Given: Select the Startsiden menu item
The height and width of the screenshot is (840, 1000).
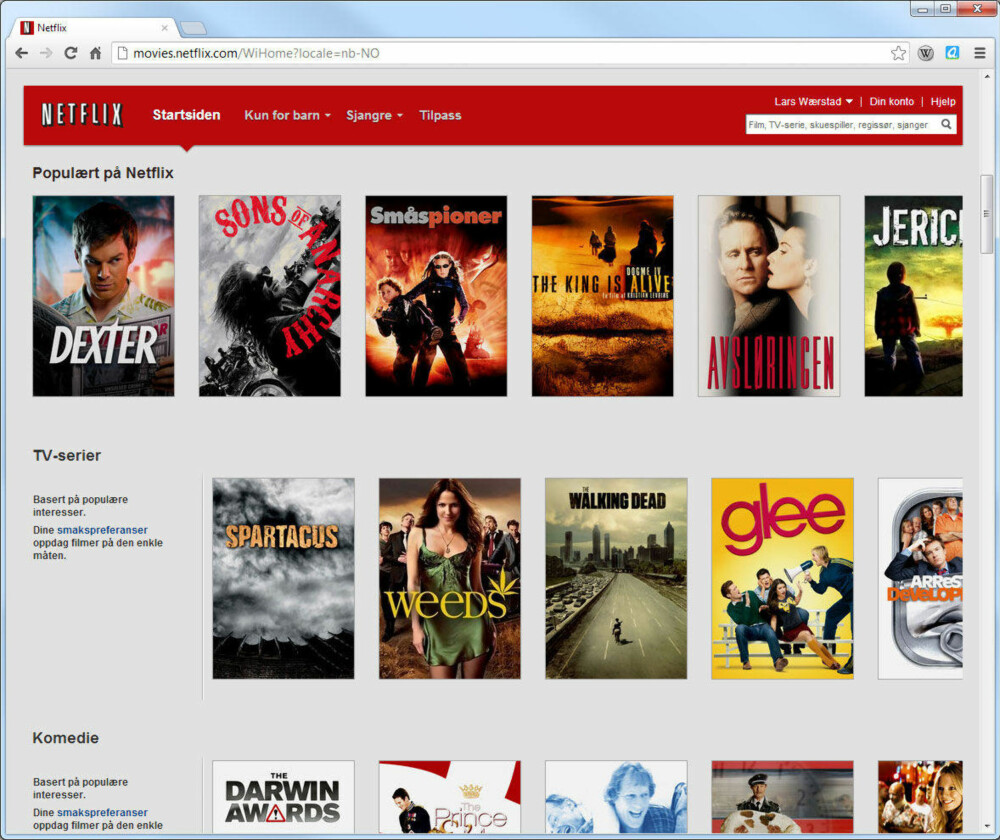Looking at the screenshot, I should click(186, 115).
